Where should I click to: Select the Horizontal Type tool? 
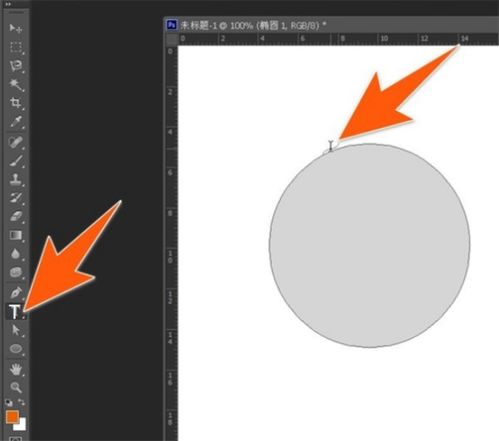(15, 312)
